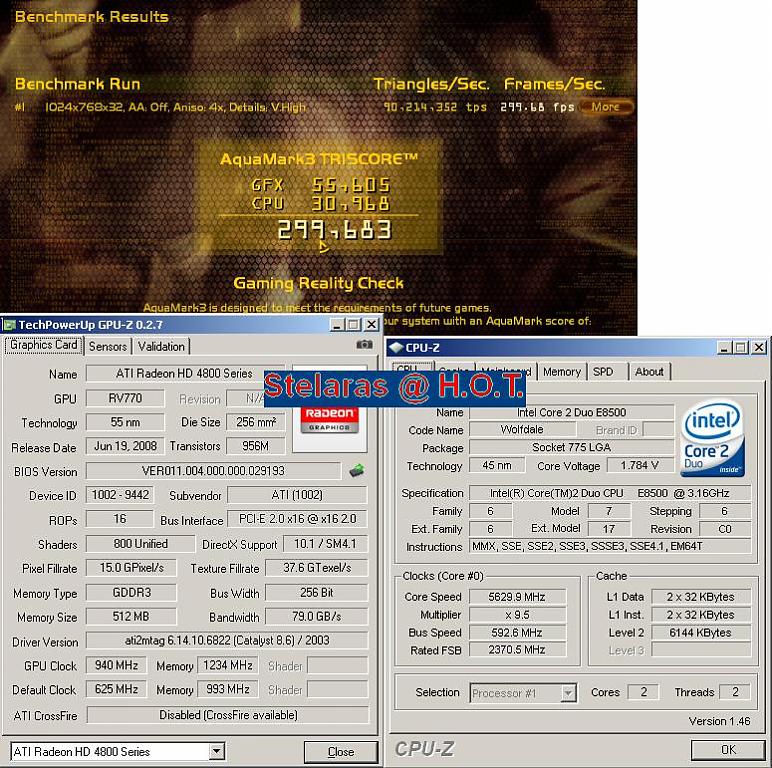772x768 pixels.
Task: Click the 79.0 GB/s bandwidth value
Action: 317,616
